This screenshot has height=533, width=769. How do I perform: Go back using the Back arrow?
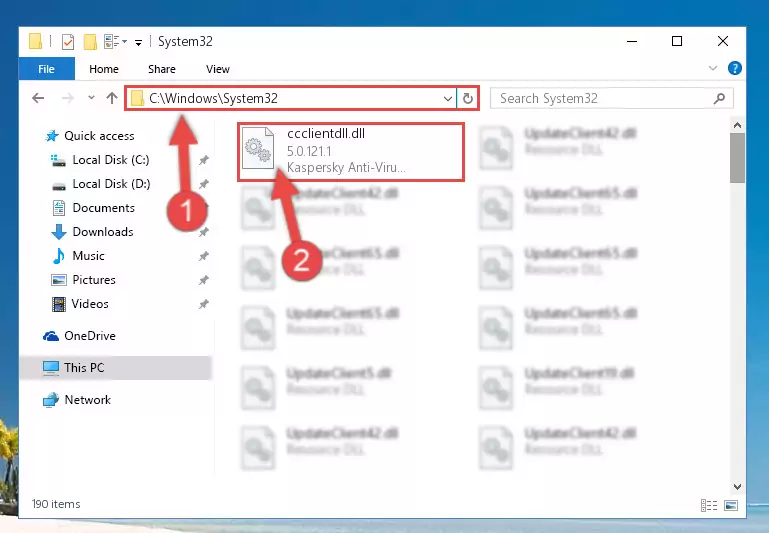pos(38,98)
